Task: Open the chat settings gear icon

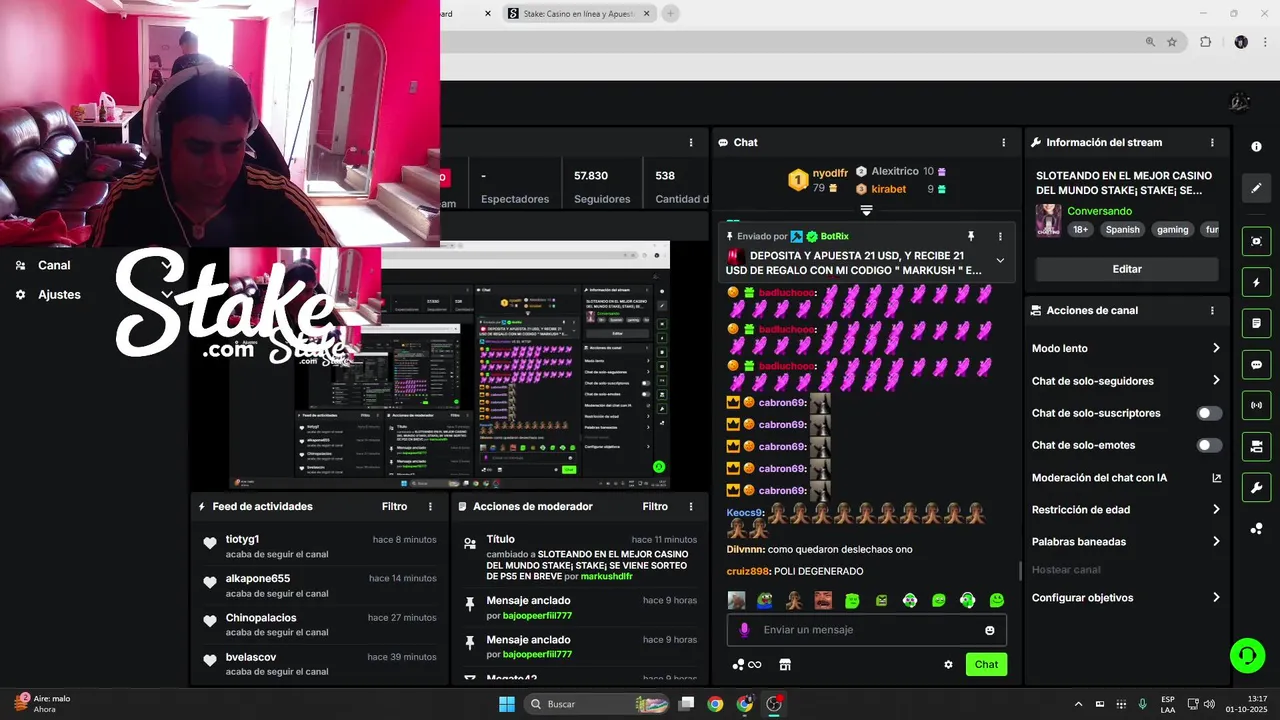Action: pos(948,664)
